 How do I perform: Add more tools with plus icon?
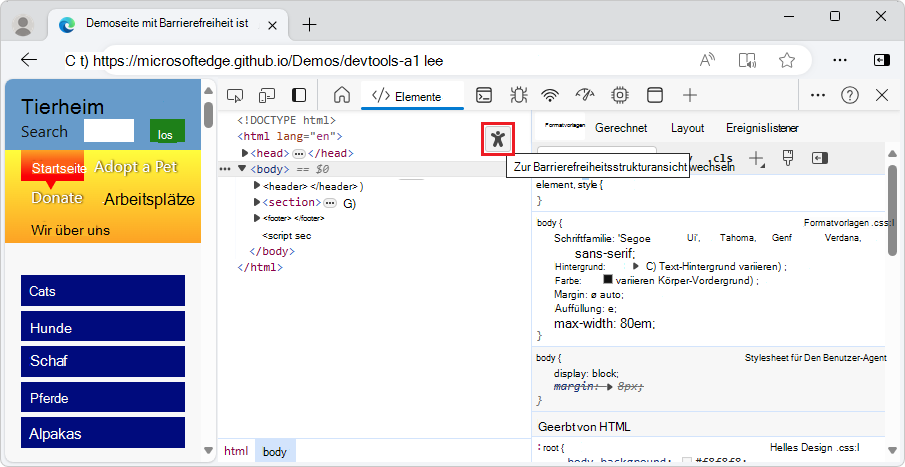pyautogui.click(x=690, y=95)
